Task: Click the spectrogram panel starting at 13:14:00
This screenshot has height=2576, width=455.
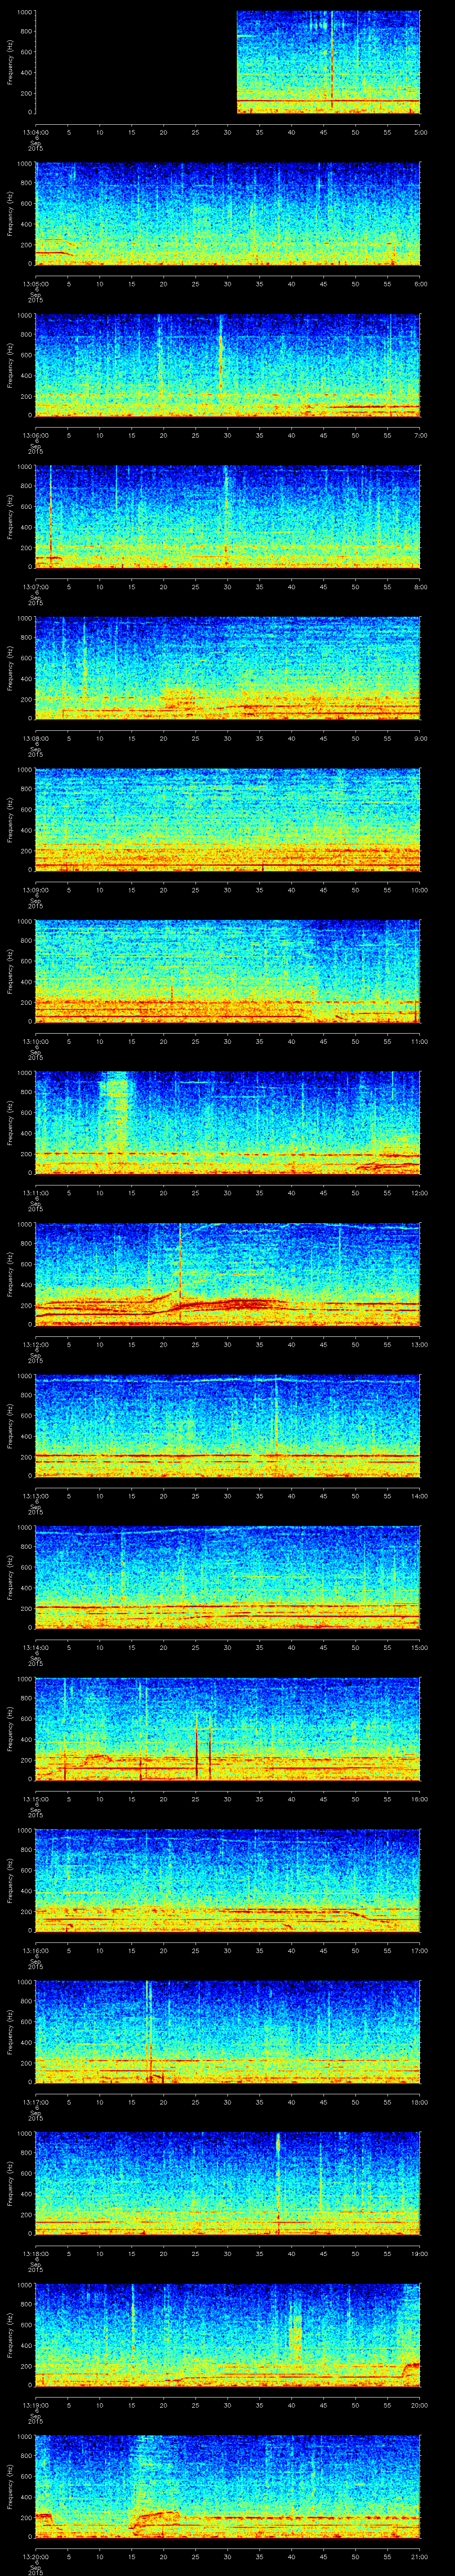Action: click(x=228, y=1578)
